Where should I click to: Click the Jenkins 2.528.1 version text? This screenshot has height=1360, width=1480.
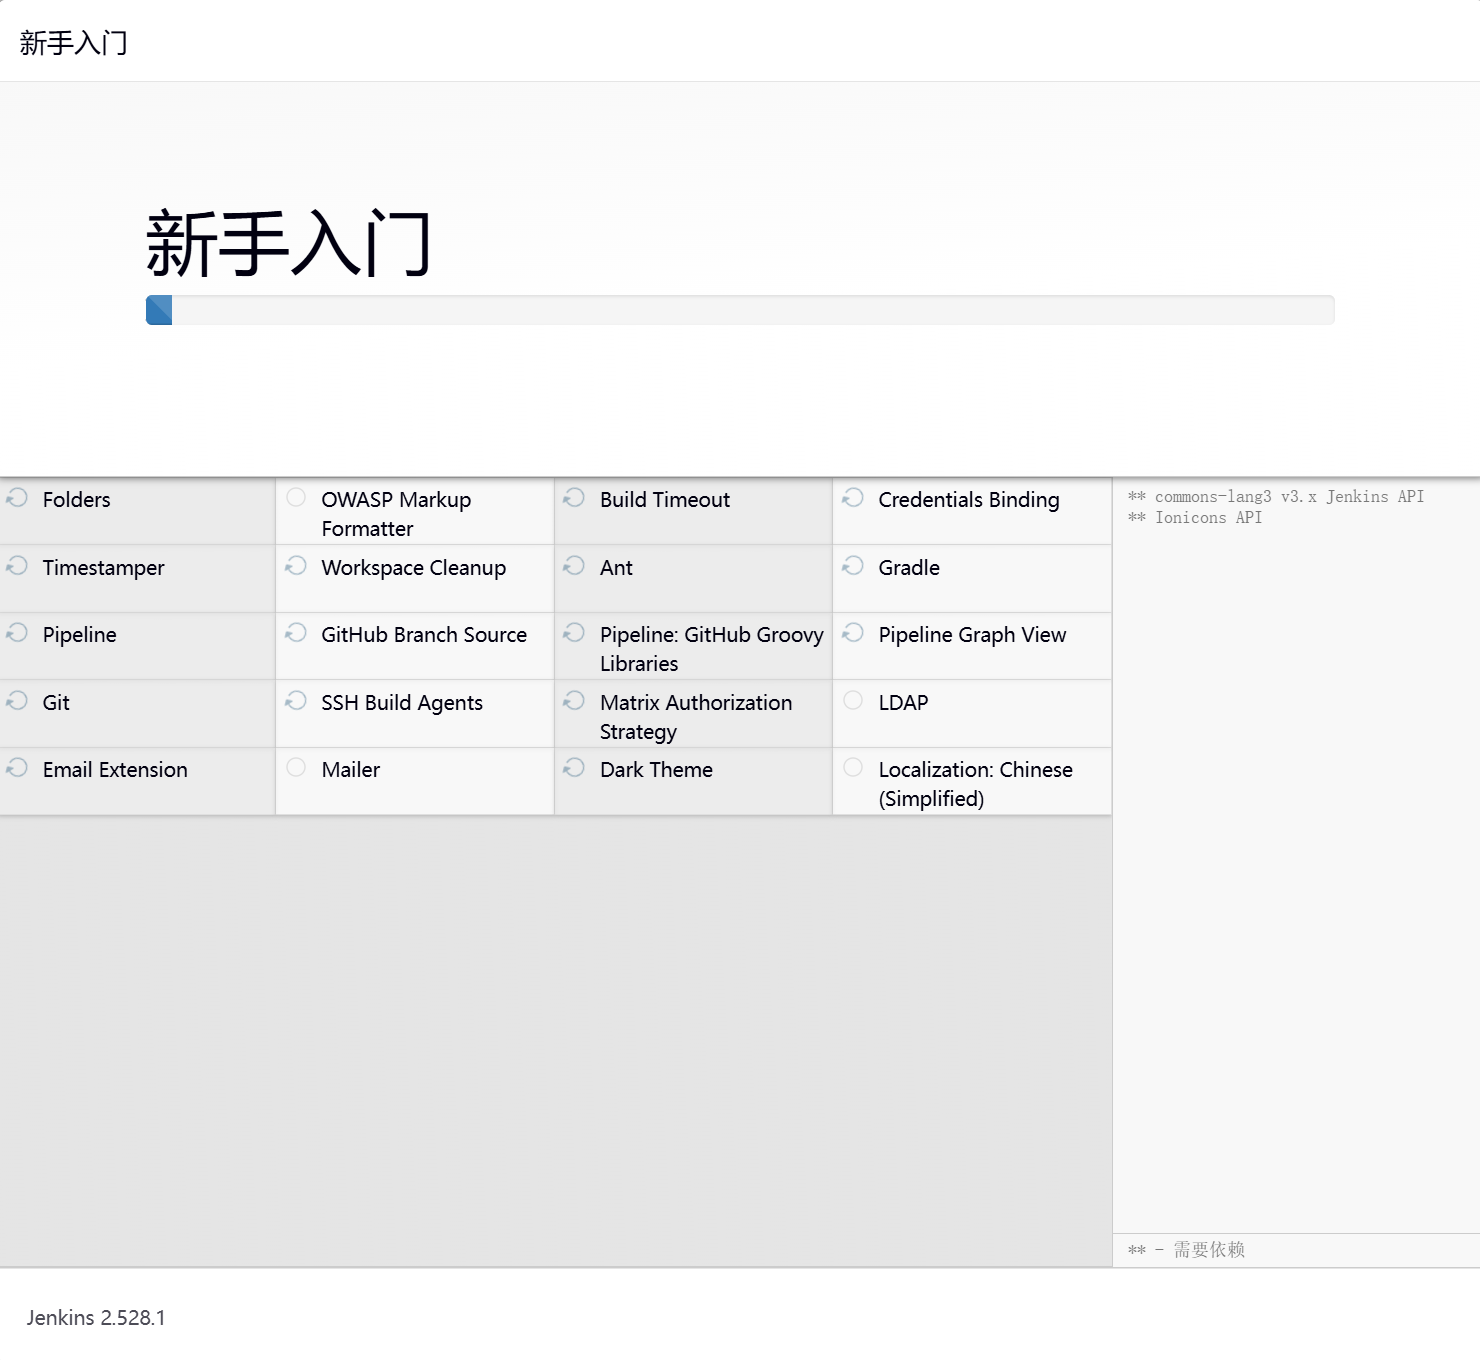click(x=96, y=1318)
